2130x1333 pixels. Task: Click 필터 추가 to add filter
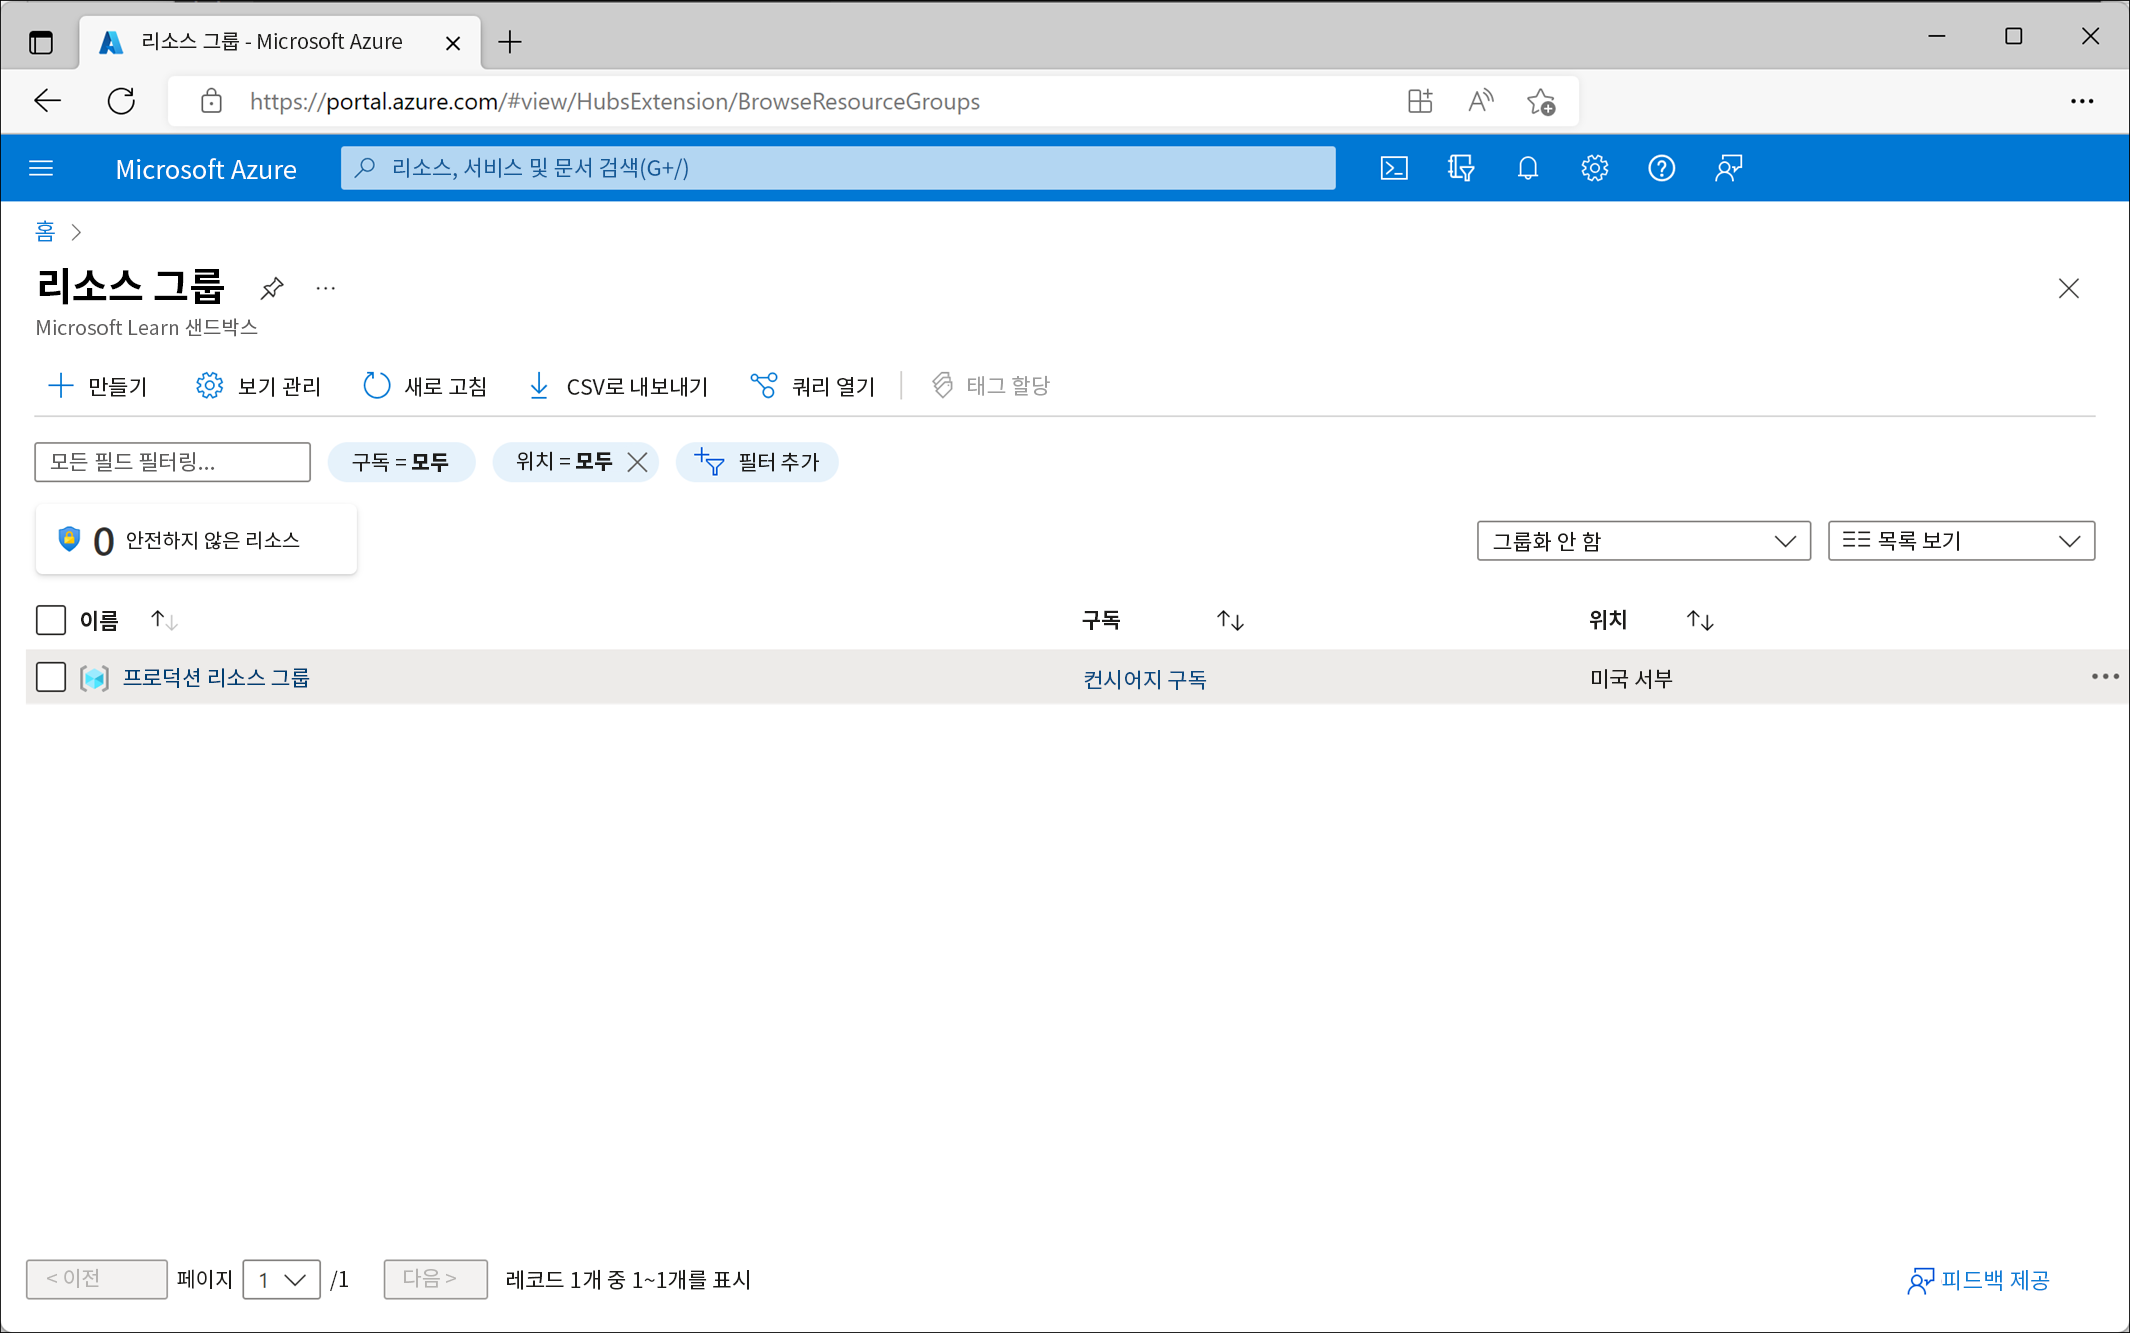(757, 462)
